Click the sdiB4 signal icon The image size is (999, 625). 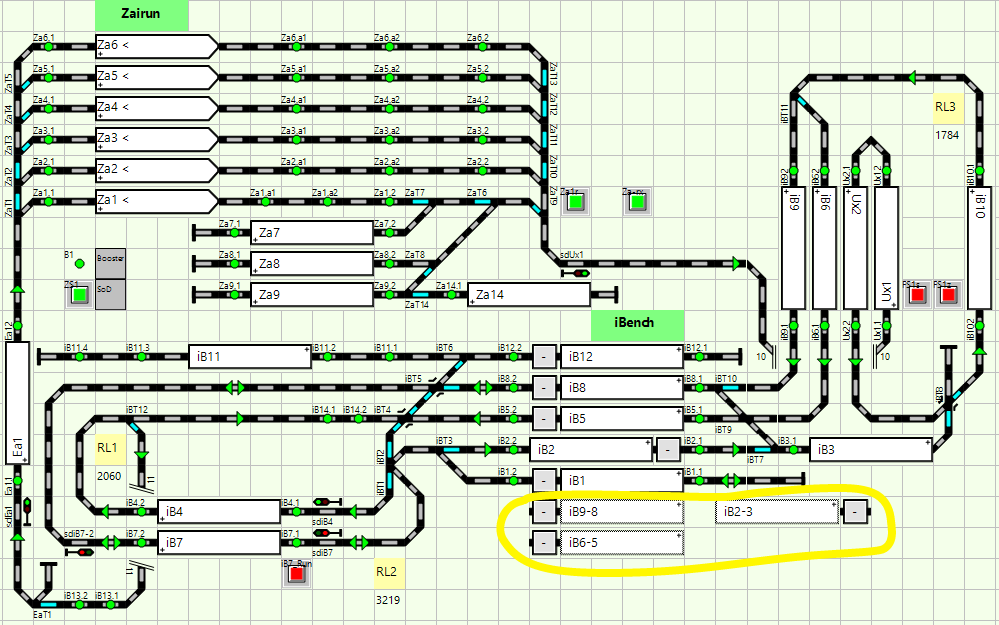324,502
